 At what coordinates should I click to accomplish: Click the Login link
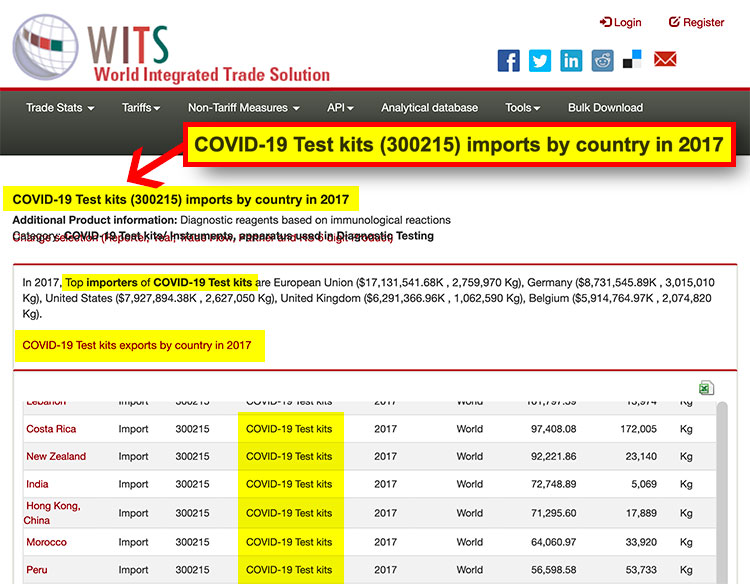point(621,22)
